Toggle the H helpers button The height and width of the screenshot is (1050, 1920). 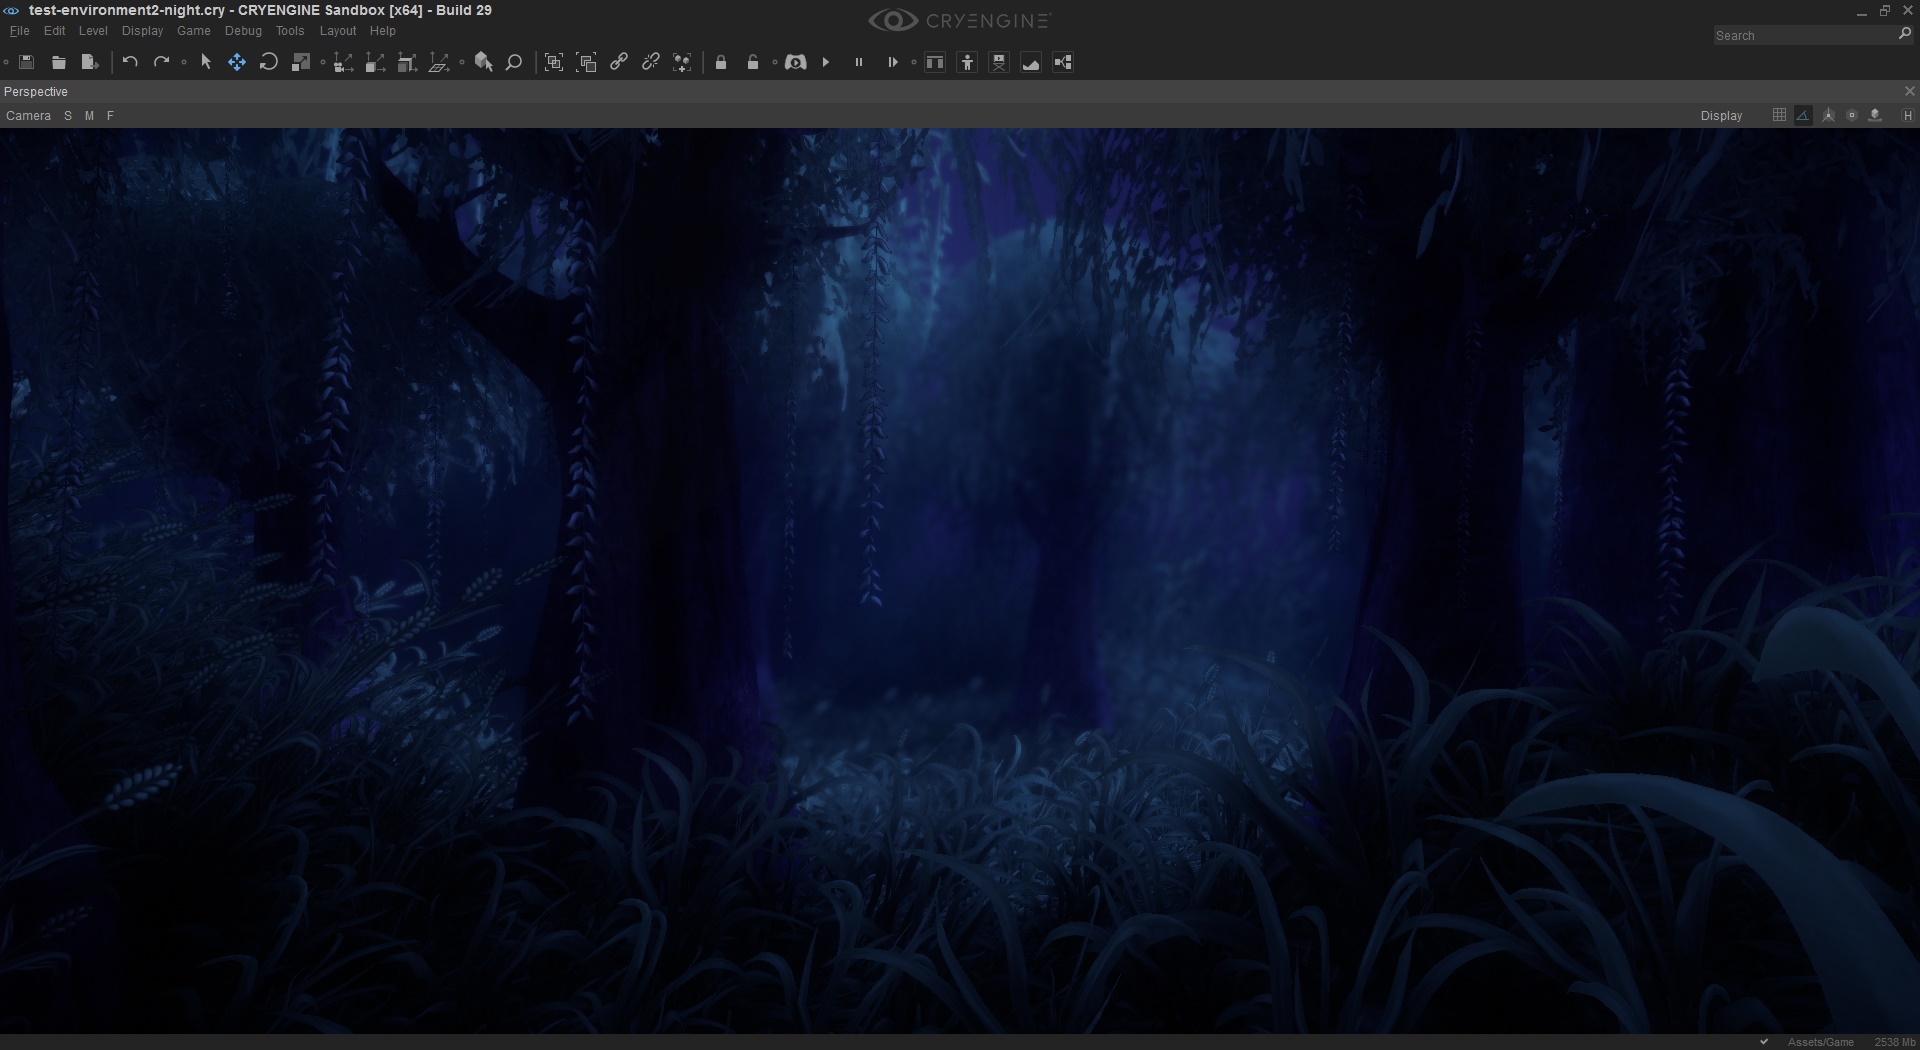pos(1907,116)
